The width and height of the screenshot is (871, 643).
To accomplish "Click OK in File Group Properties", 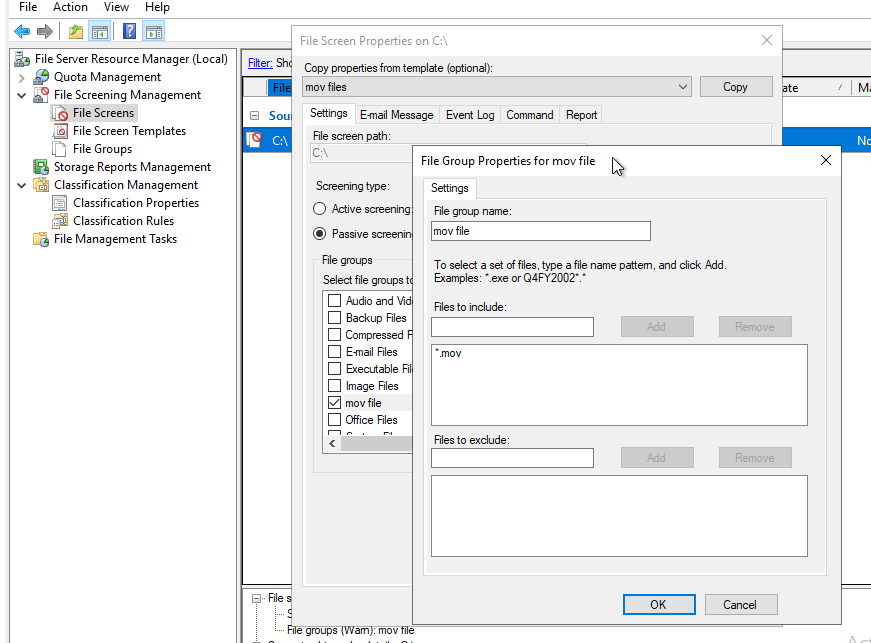I will click(x=658, y=605).
